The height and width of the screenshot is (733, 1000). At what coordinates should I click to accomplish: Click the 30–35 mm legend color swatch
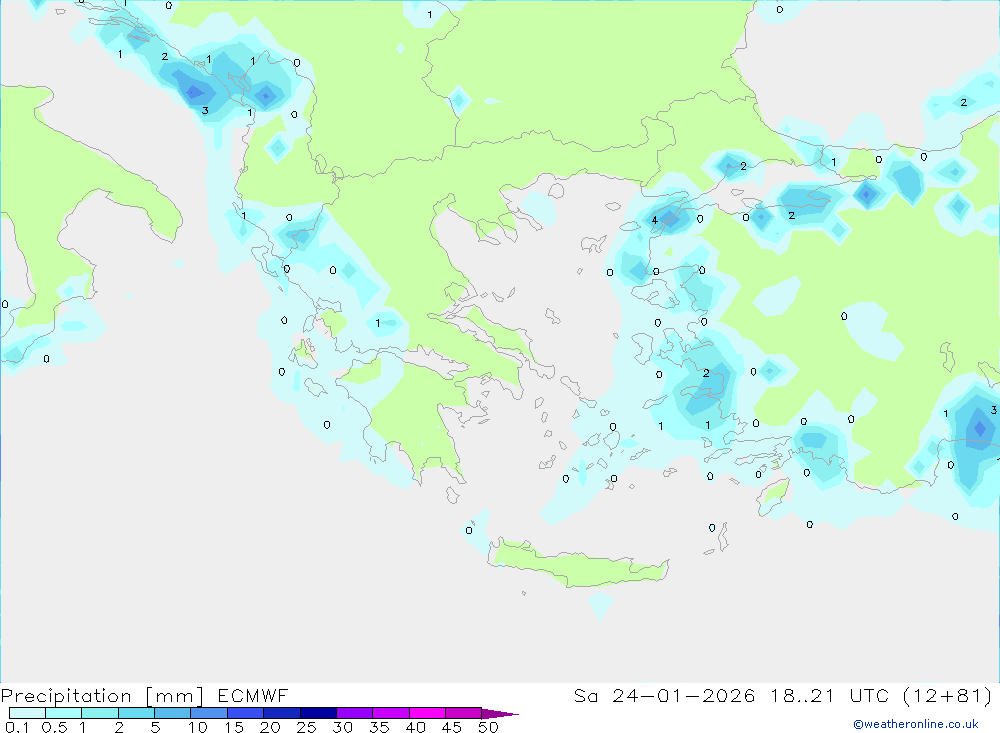(355, 713)
